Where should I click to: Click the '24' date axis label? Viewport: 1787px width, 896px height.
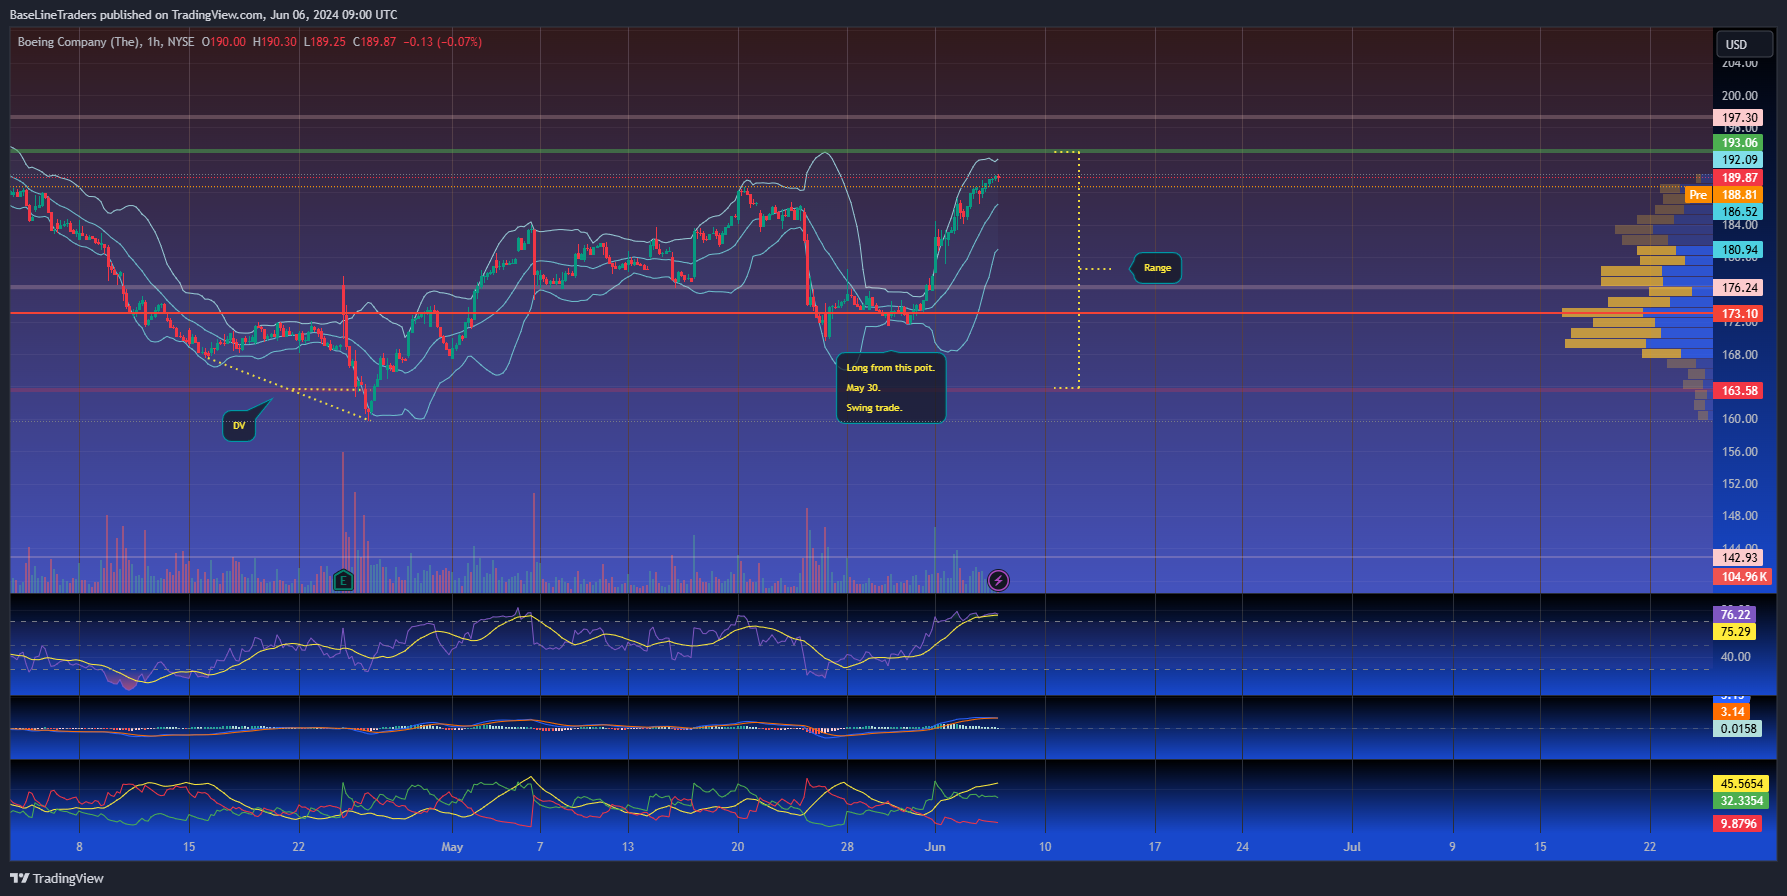pyautogui.click(x=1242, y=847)
